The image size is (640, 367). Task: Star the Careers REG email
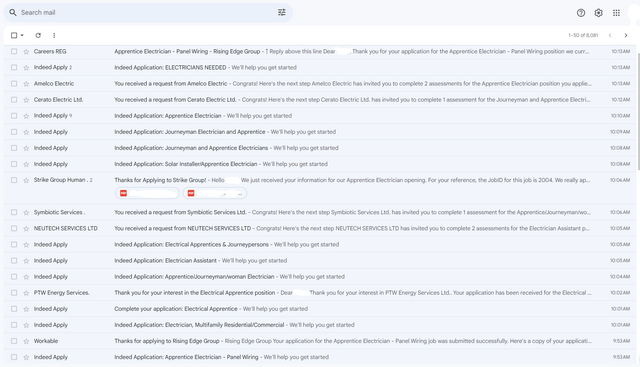(x=26, y=51)
